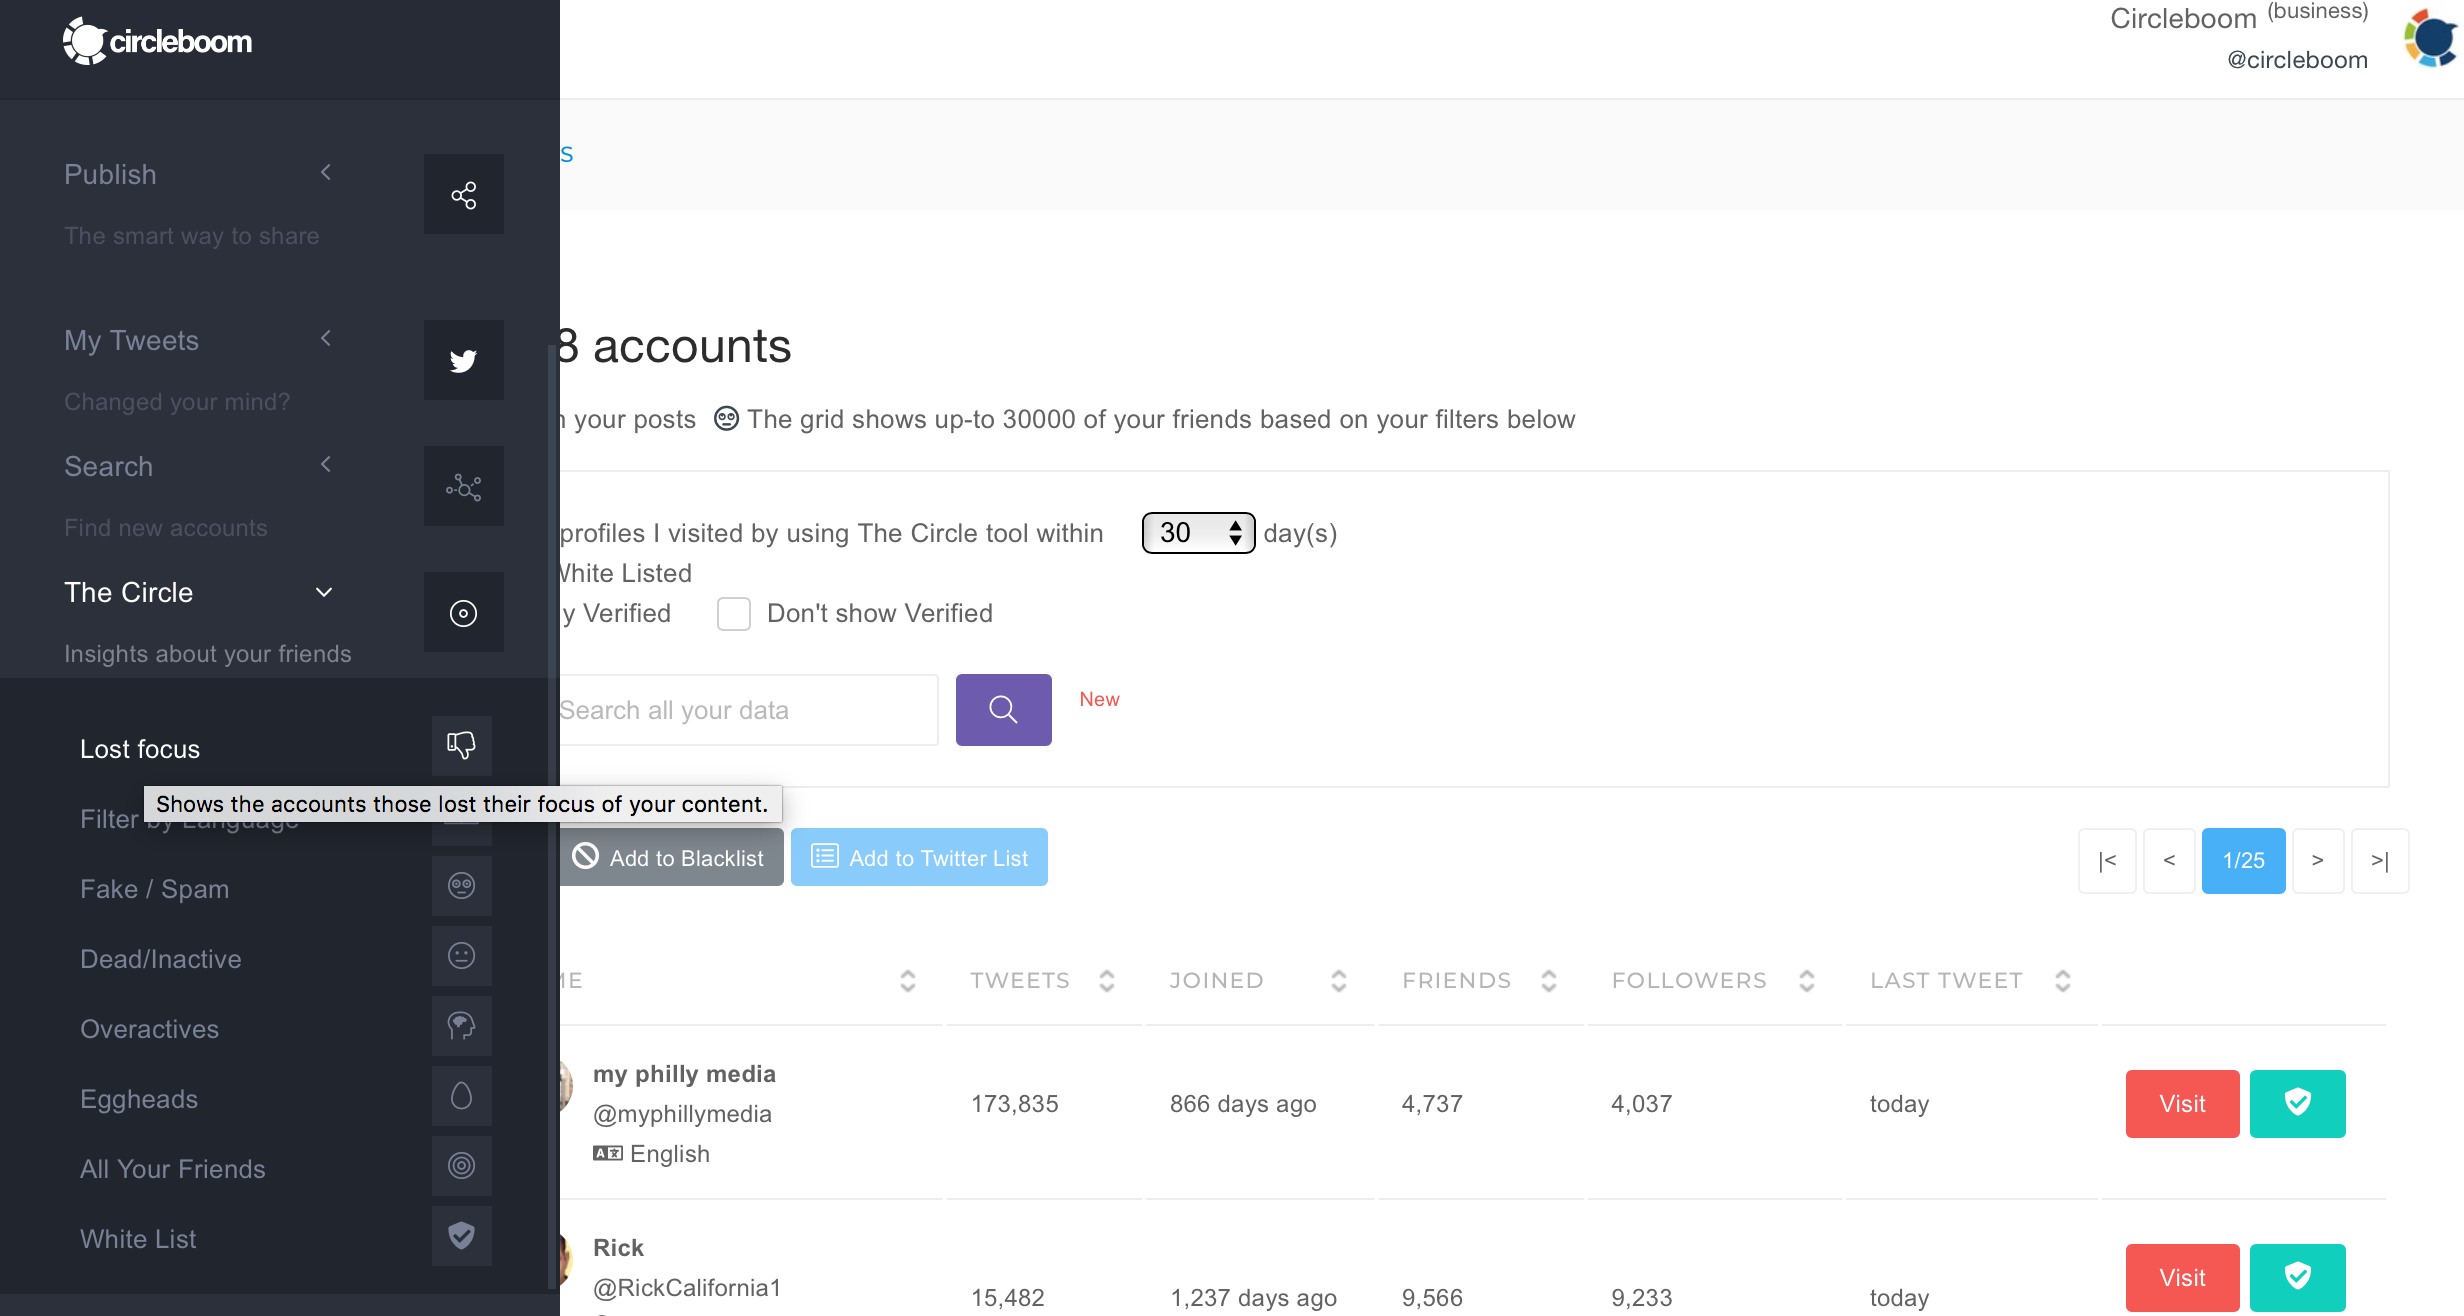Whitelist my philly media with green shield
Image resolution: width=2464 pixels, height=1316 pixels.
(x=2297, y=1103)
